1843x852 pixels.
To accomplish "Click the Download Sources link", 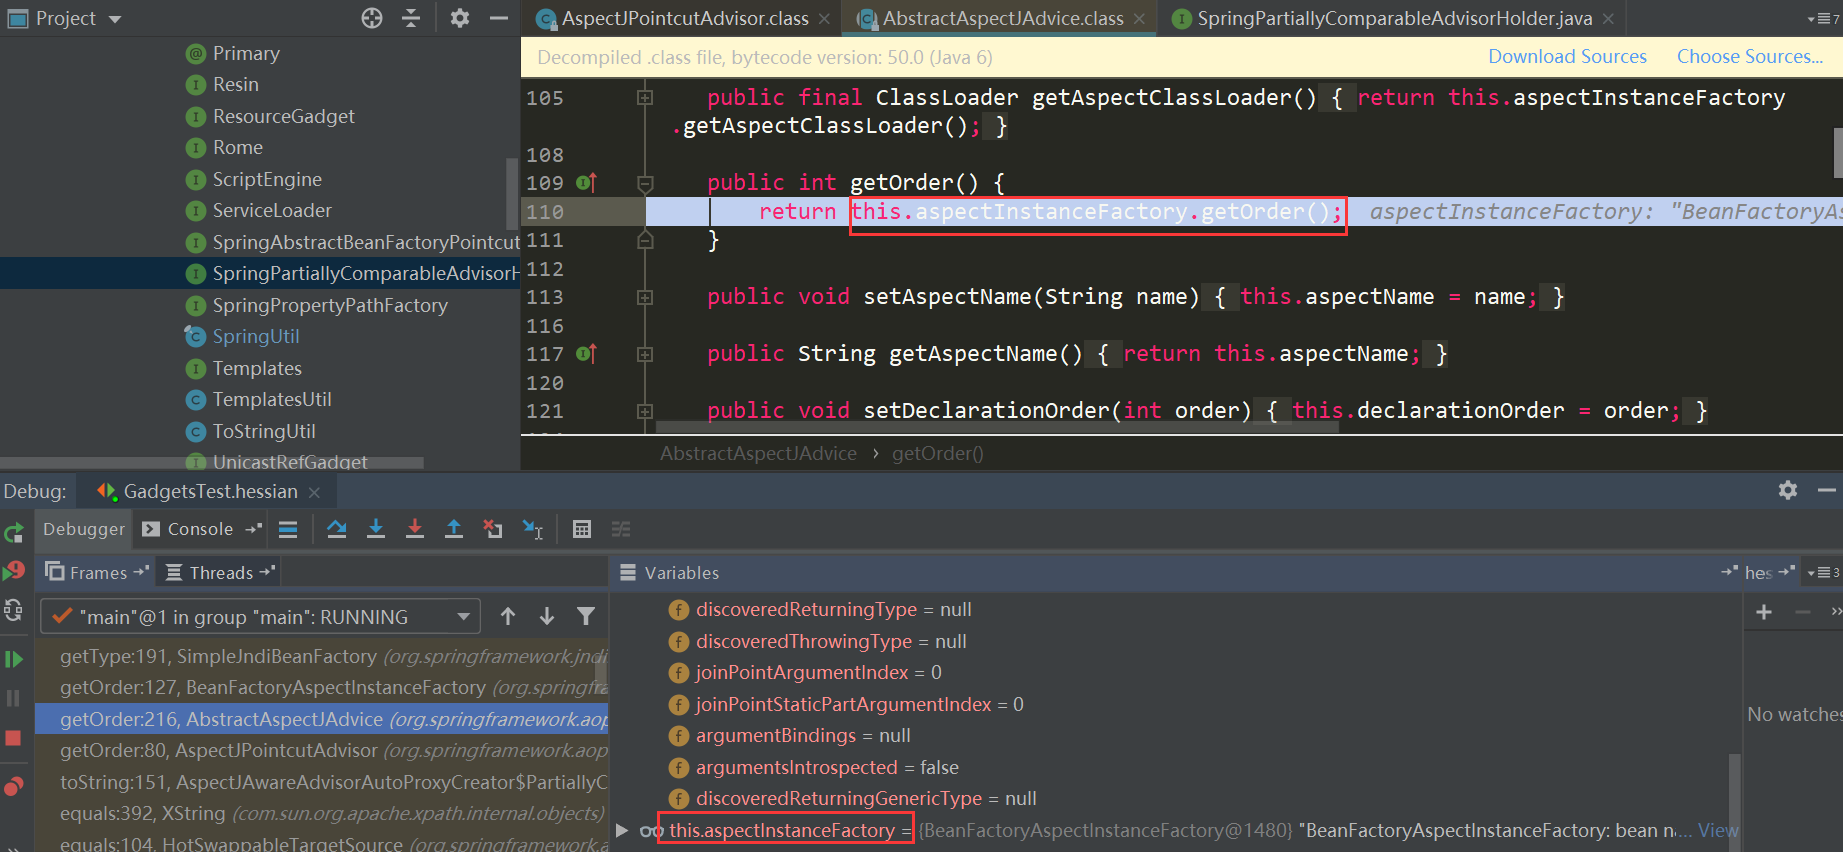I will coord(1567,57).
